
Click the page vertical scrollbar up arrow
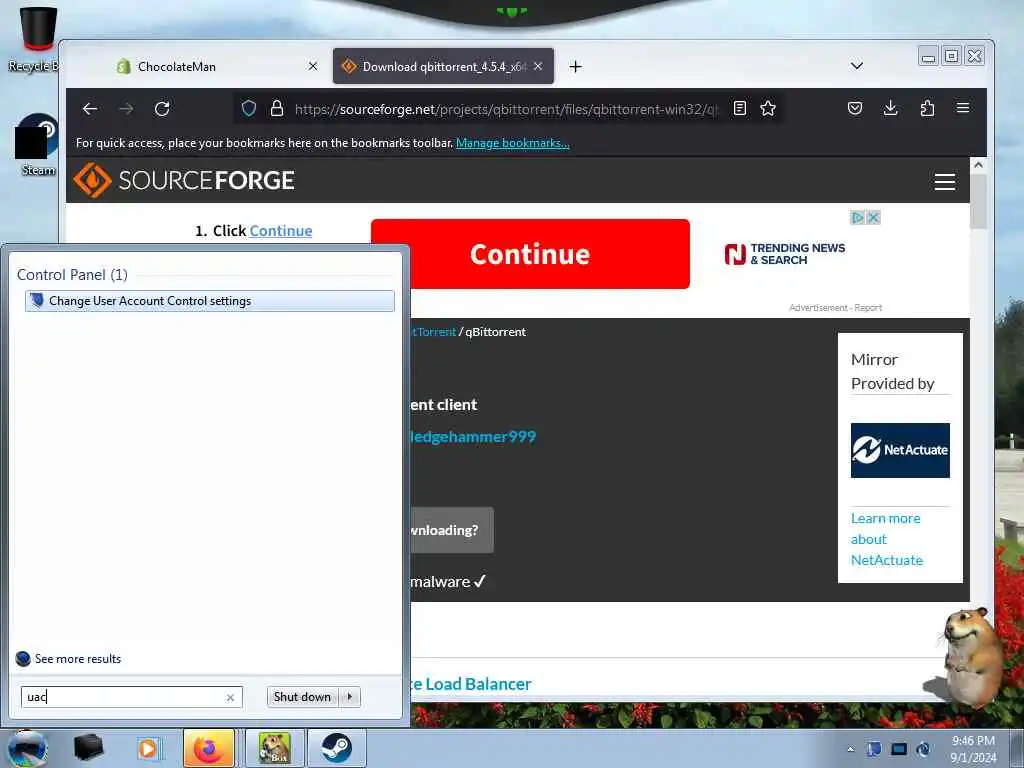tap(978, 165)
